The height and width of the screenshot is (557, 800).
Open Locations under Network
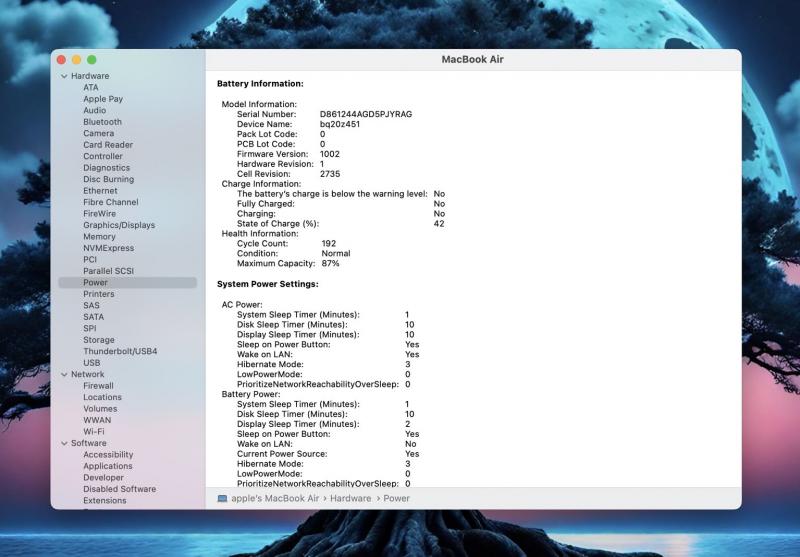pyautogui.click(x=103, y=397)
